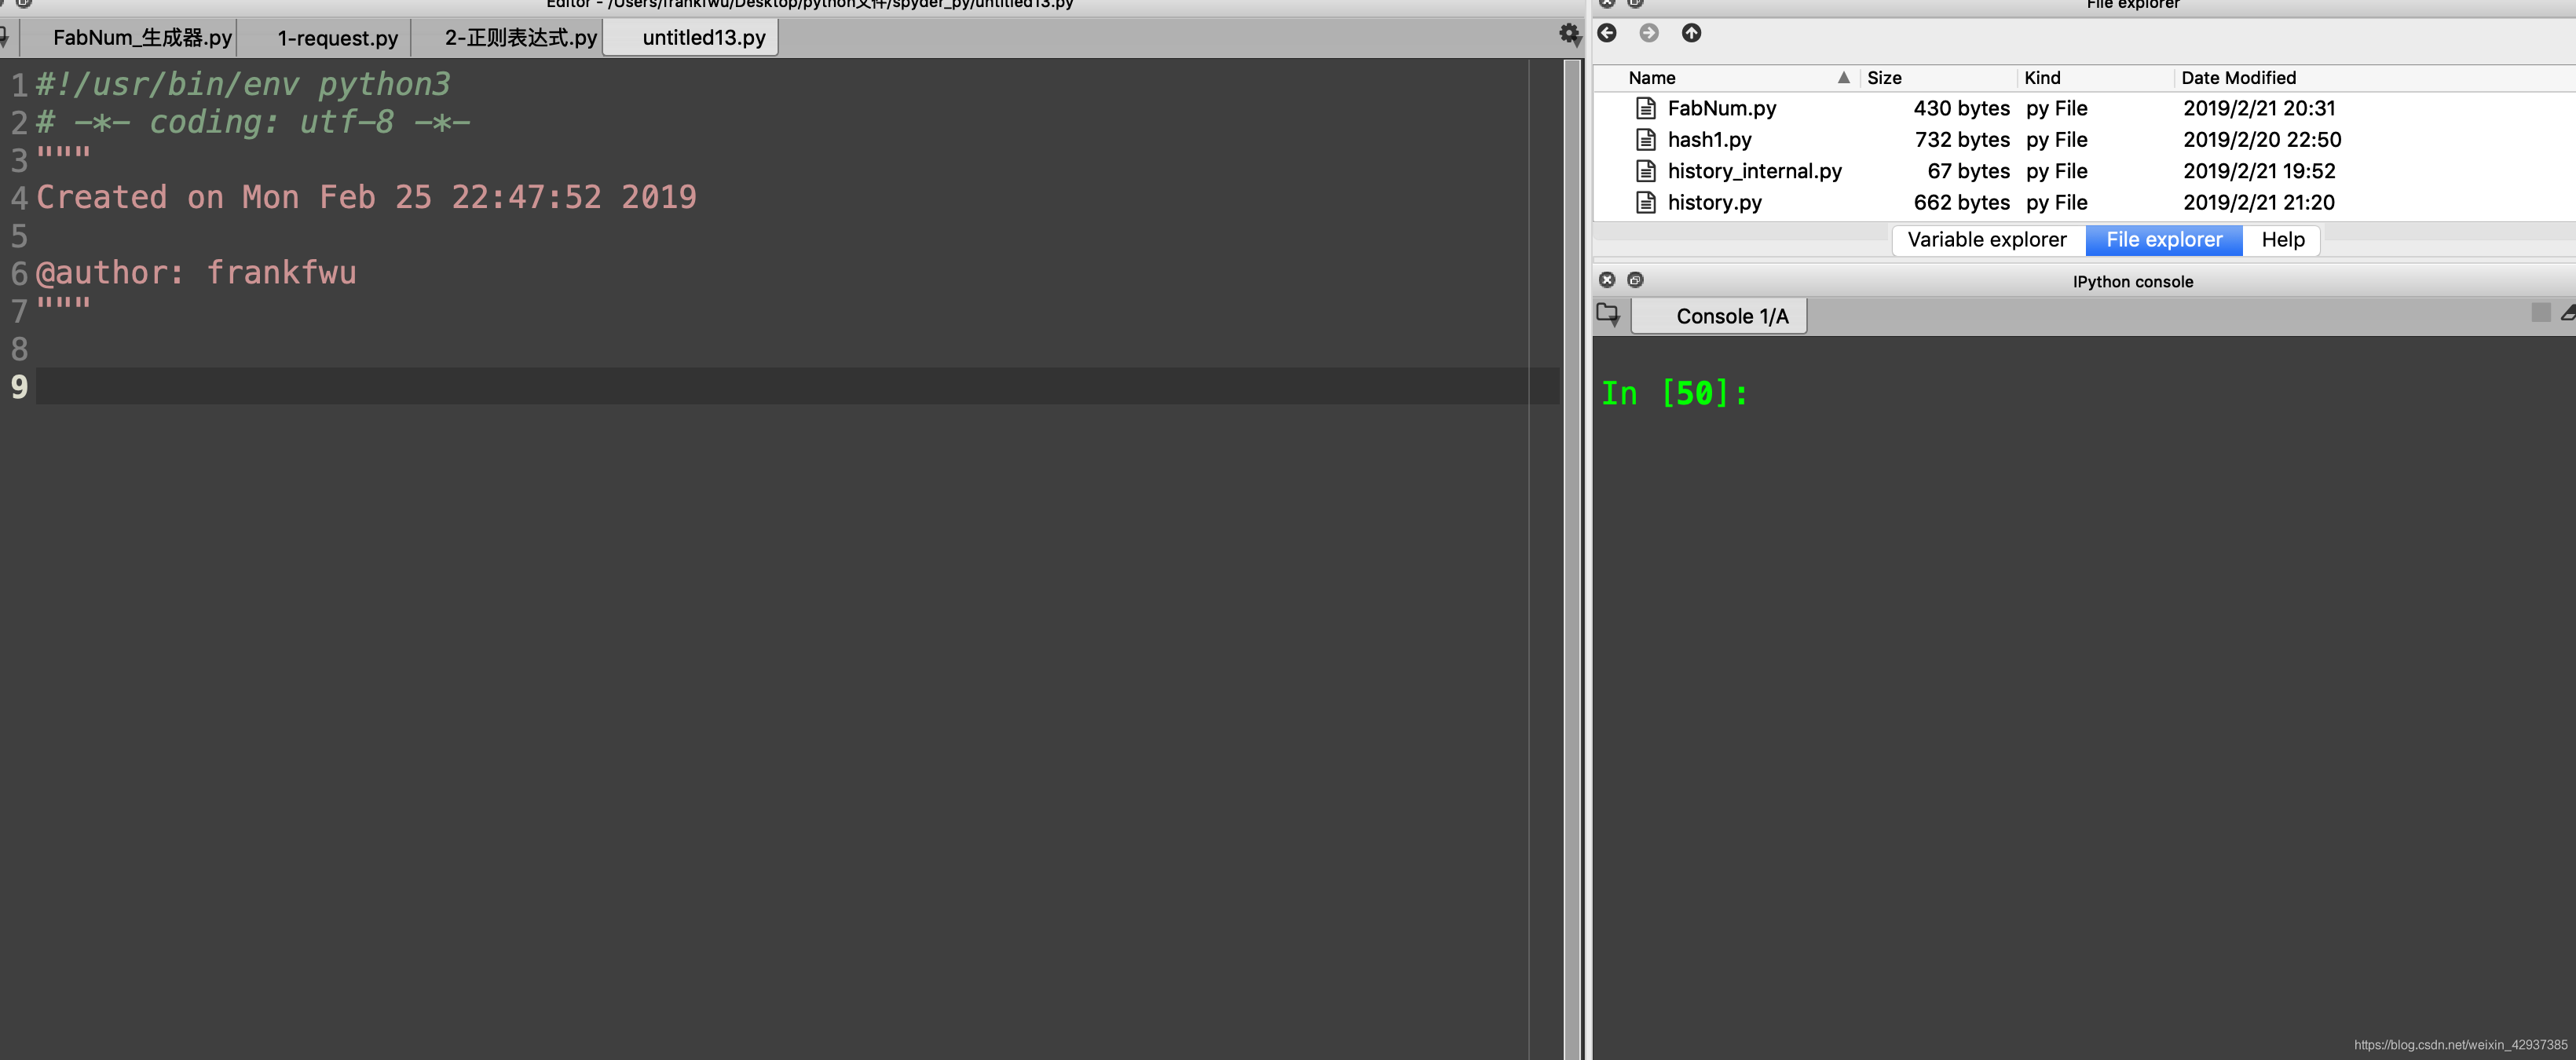Stop current command in IPython console
The image size is (2576, 1060).
[2541, 313]
